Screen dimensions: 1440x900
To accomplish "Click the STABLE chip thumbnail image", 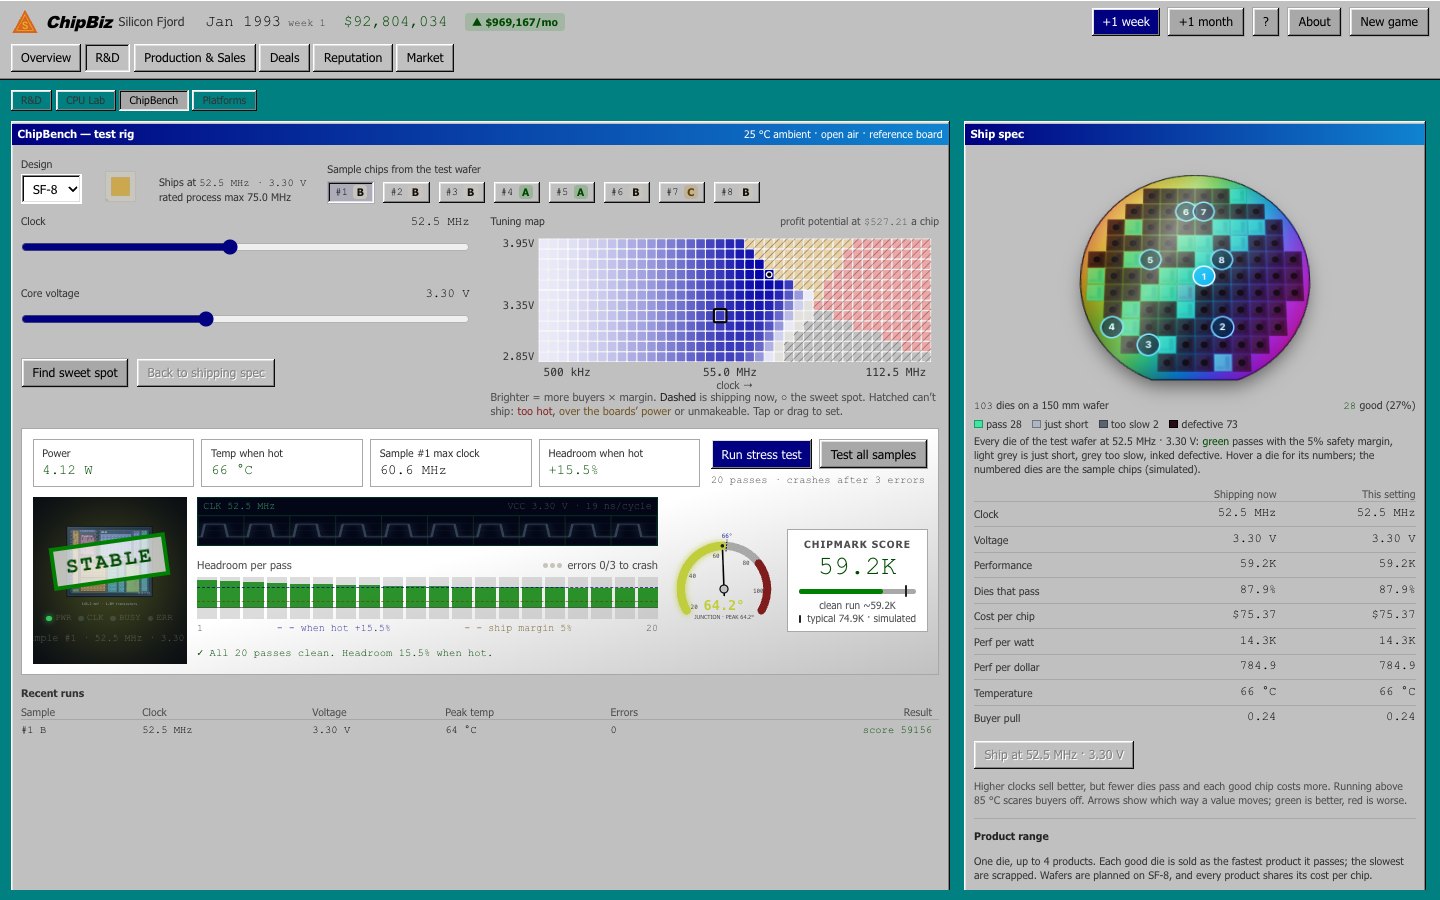I will (110, 580).
